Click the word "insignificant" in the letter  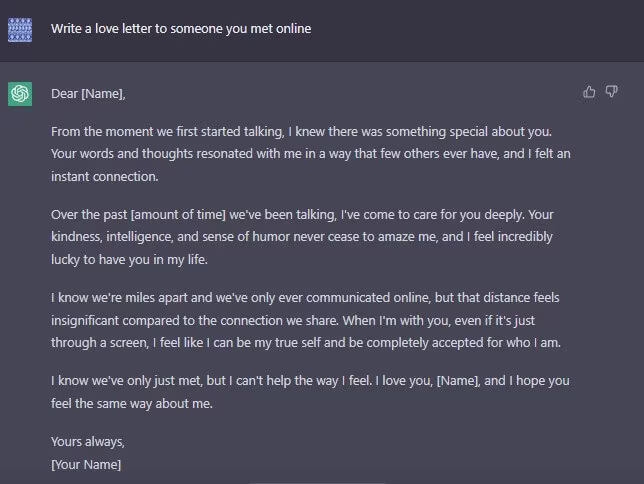coord(95,320)
